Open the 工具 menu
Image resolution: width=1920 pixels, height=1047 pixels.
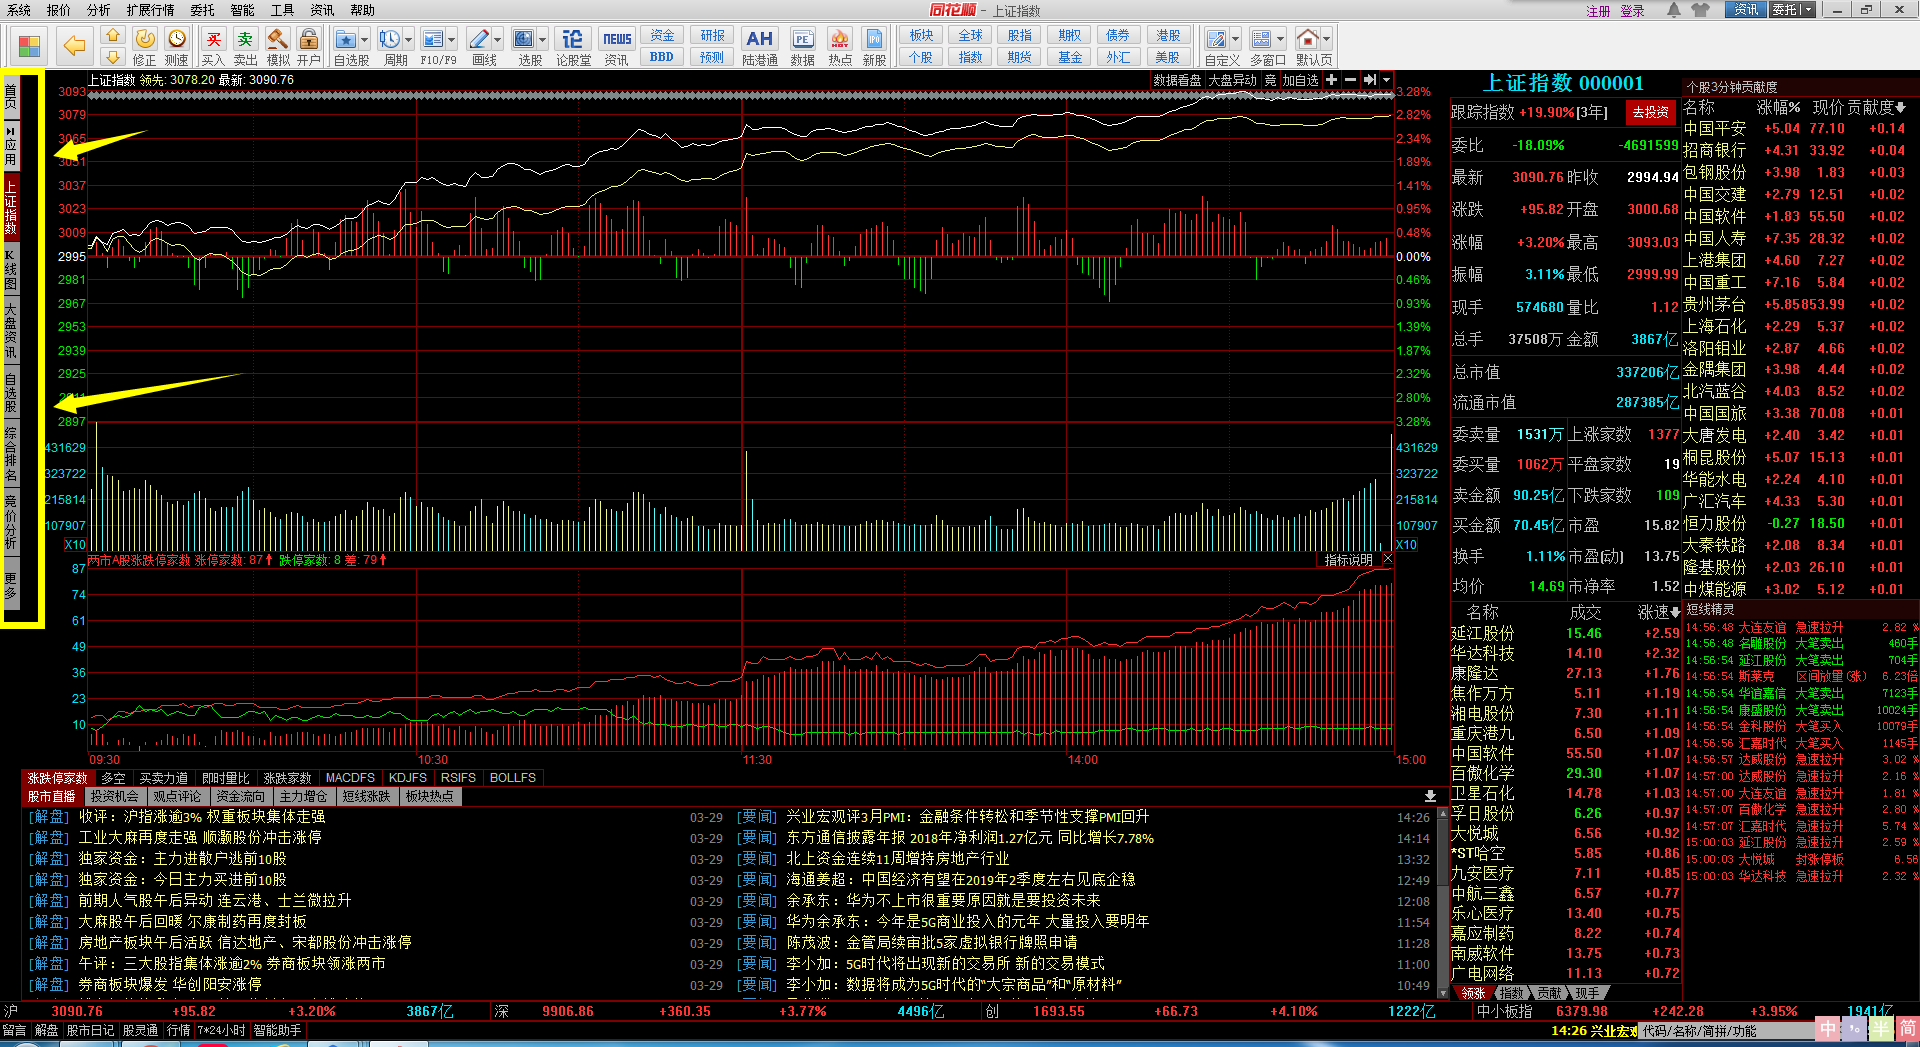pyautogui.click(x=283, y=10)
